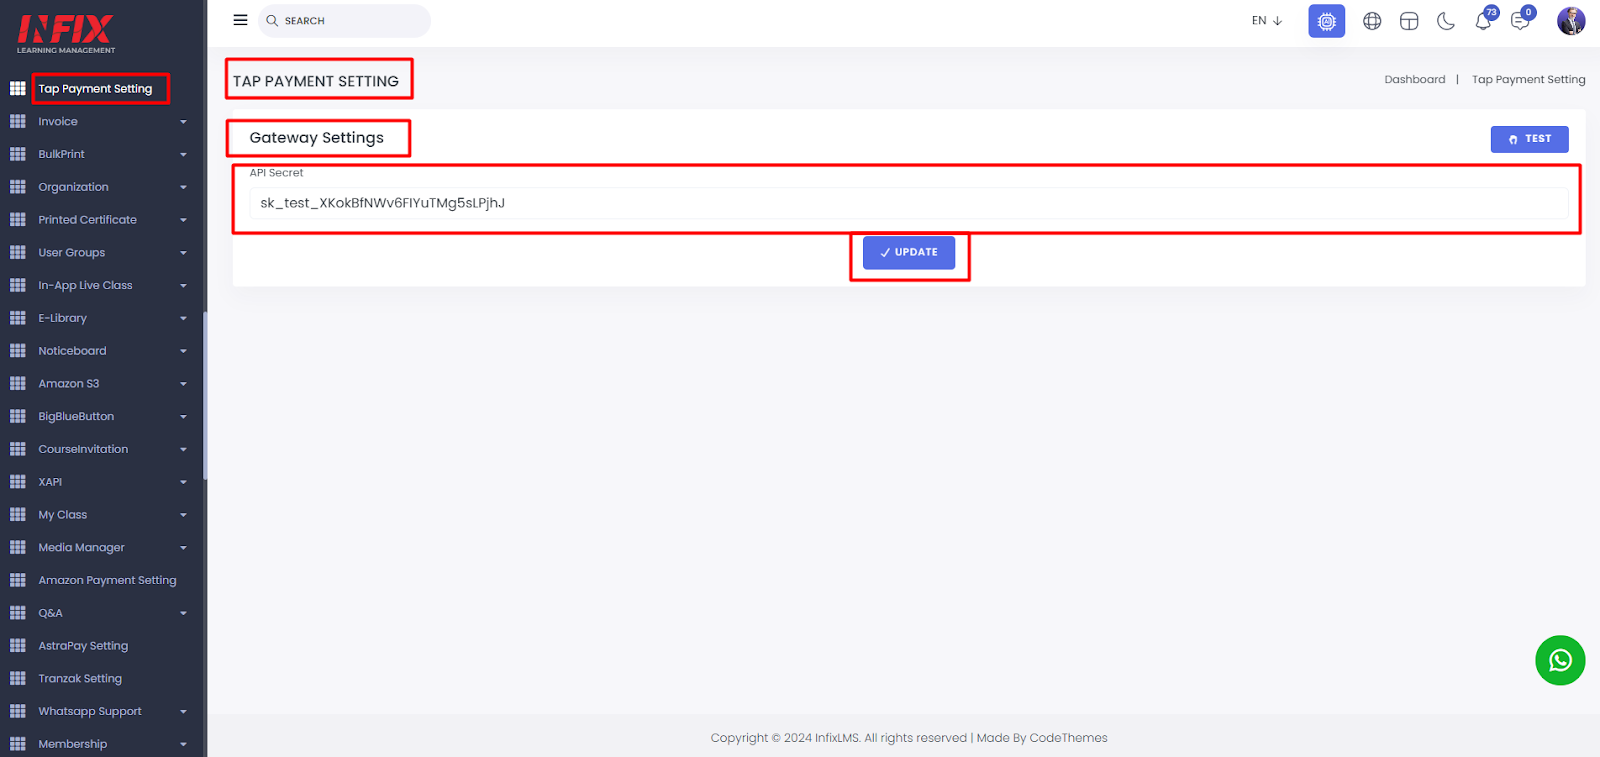Click the grid icon beside BulkPrint
Image resolution: width=1600 pixels, height=757 pixels.
tap(18, 154)
